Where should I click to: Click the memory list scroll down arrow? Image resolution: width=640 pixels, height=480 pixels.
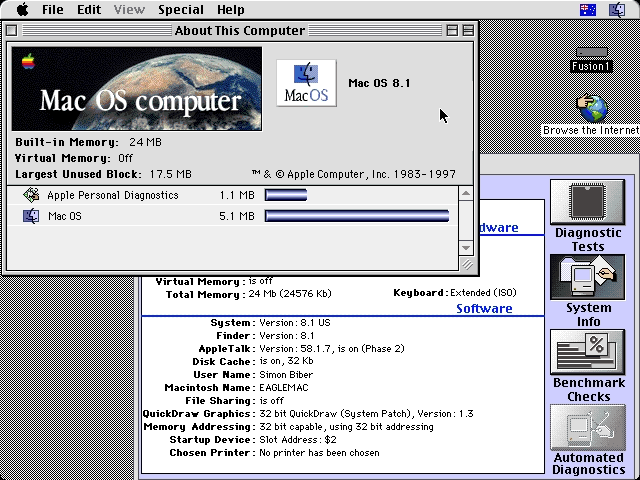click(x=466, y=246)
